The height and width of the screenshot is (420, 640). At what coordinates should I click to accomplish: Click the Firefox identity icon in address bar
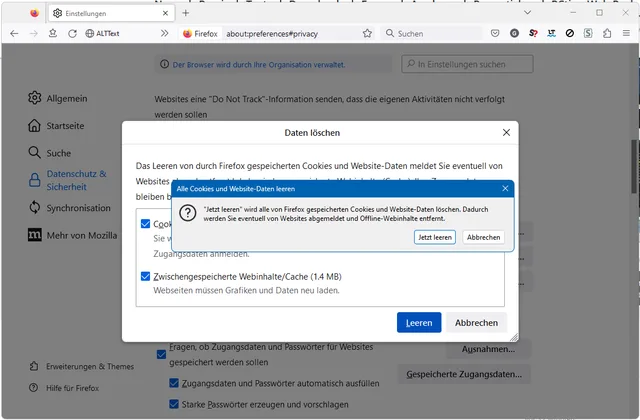coord(200,33)
